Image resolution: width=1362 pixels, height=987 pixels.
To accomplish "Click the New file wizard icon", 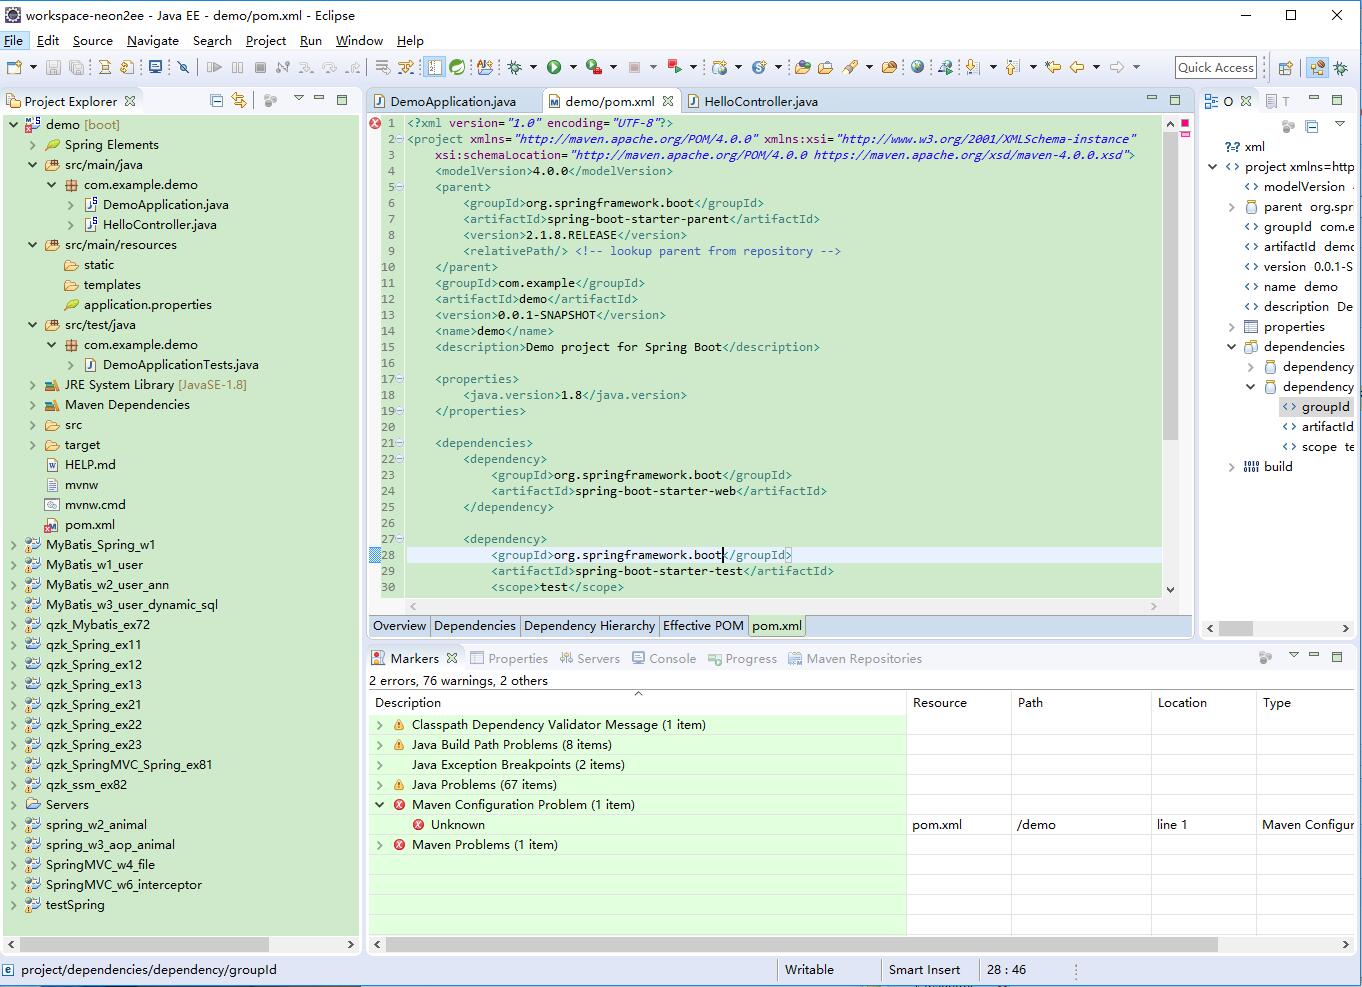I will click(x=14, y=67).
